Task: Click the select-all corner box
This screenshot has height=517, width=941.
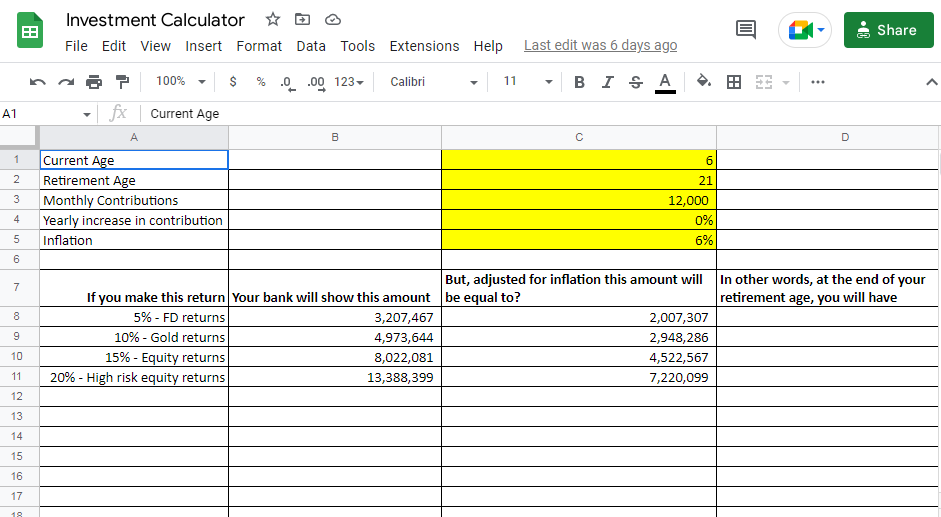Action: [18, 137]
